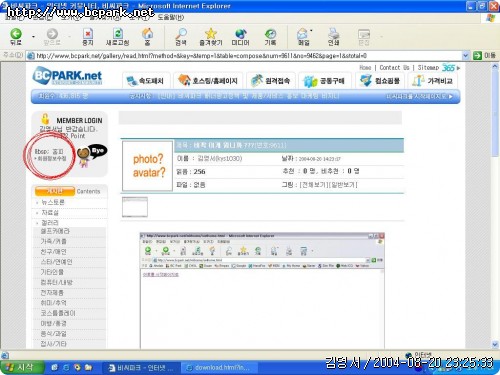The image size is (500, 375).
Task: Click the BCPARK.net logo
Action: (67, 76)
